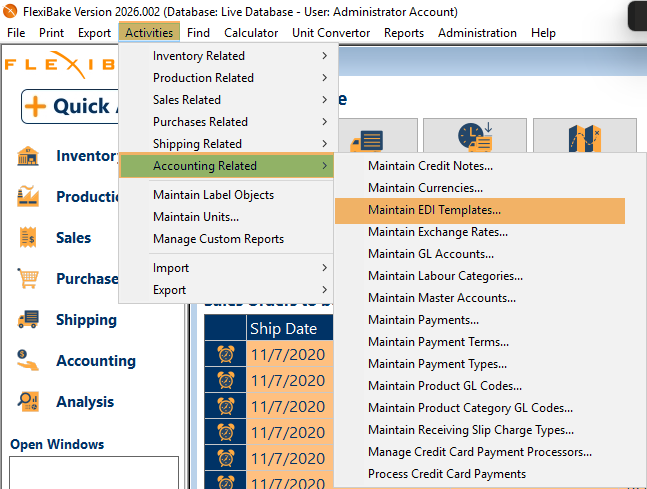Expand the Import submenu arrow
Image resolution: width=647 pixels, height=489 pixels.
(325, 268)
